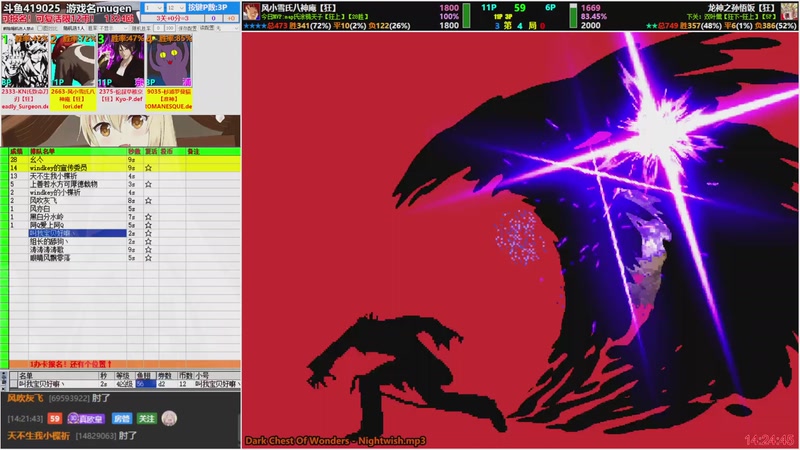Click the 币数 value 12 cell
This screenshot has width=800, height=450.
[x=183, y=384]
